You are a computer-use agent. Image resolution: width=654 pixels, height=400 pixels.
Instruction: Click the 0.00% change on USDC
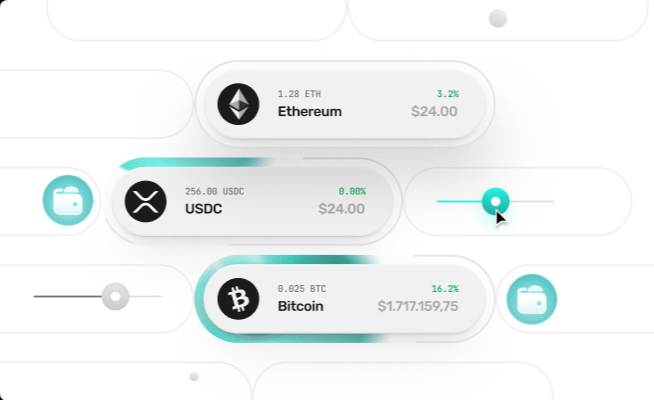tap(352, 191)
